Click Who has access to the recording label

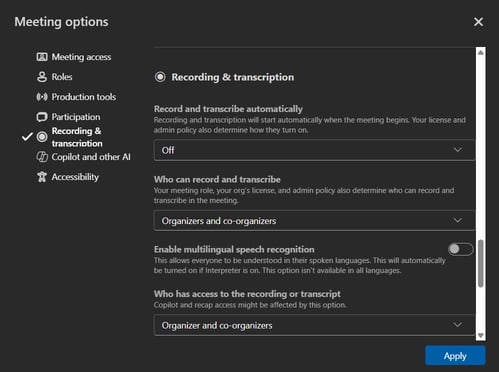pos(247,294)
